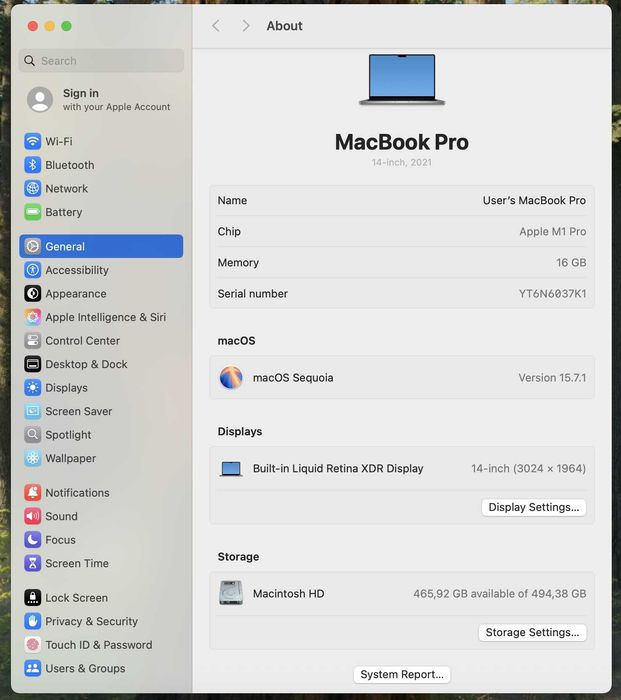The width and height of the screenshot is (621, 700).
Task: Select the Displays sun icon
Action: pyautogui.click(x=33, y=388)
